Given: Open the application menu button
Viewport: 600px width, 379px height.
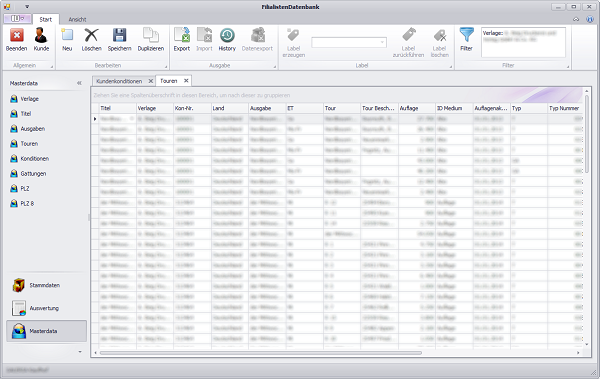Looking at the screenshot, I should [17, 18].
